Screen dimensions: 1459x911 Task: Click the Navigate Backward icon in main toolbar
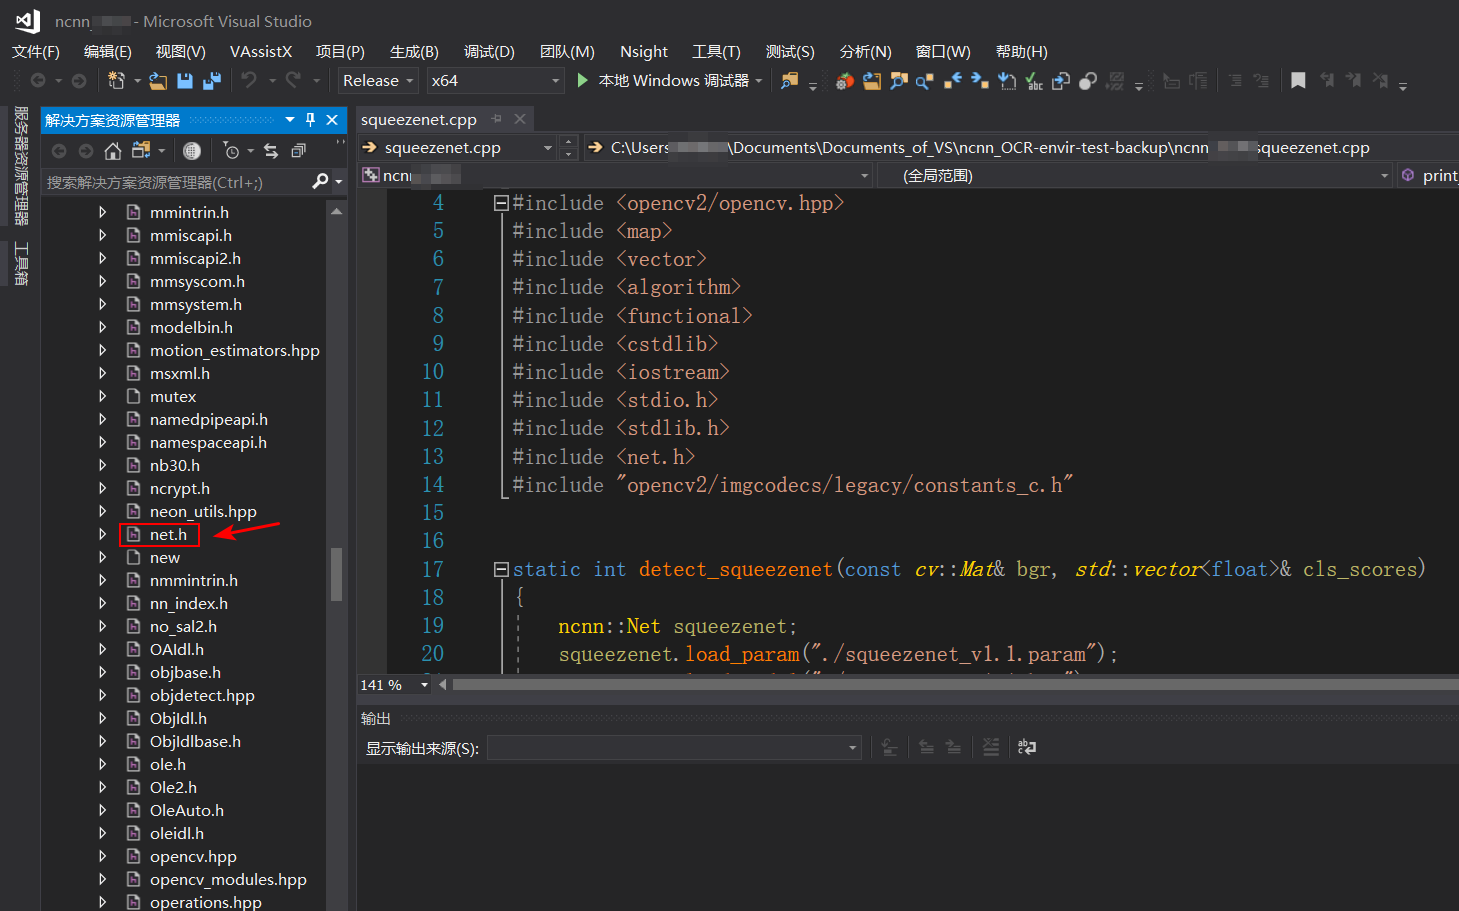pos(38,81)
